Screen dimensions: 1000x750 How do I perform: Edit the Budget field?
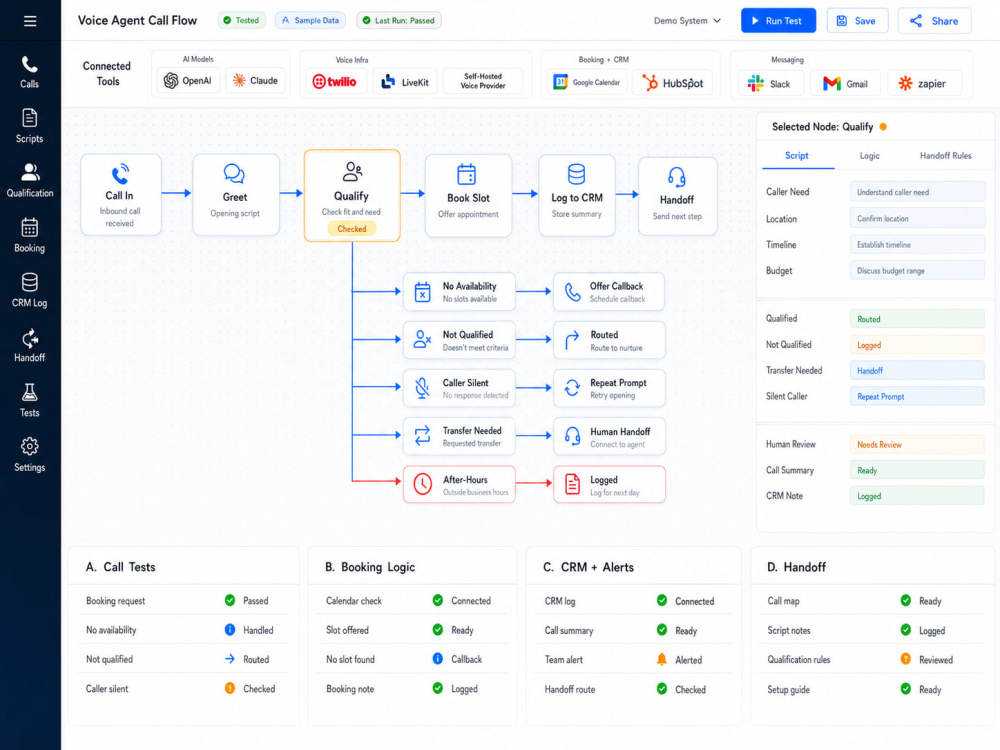[917, 270]
